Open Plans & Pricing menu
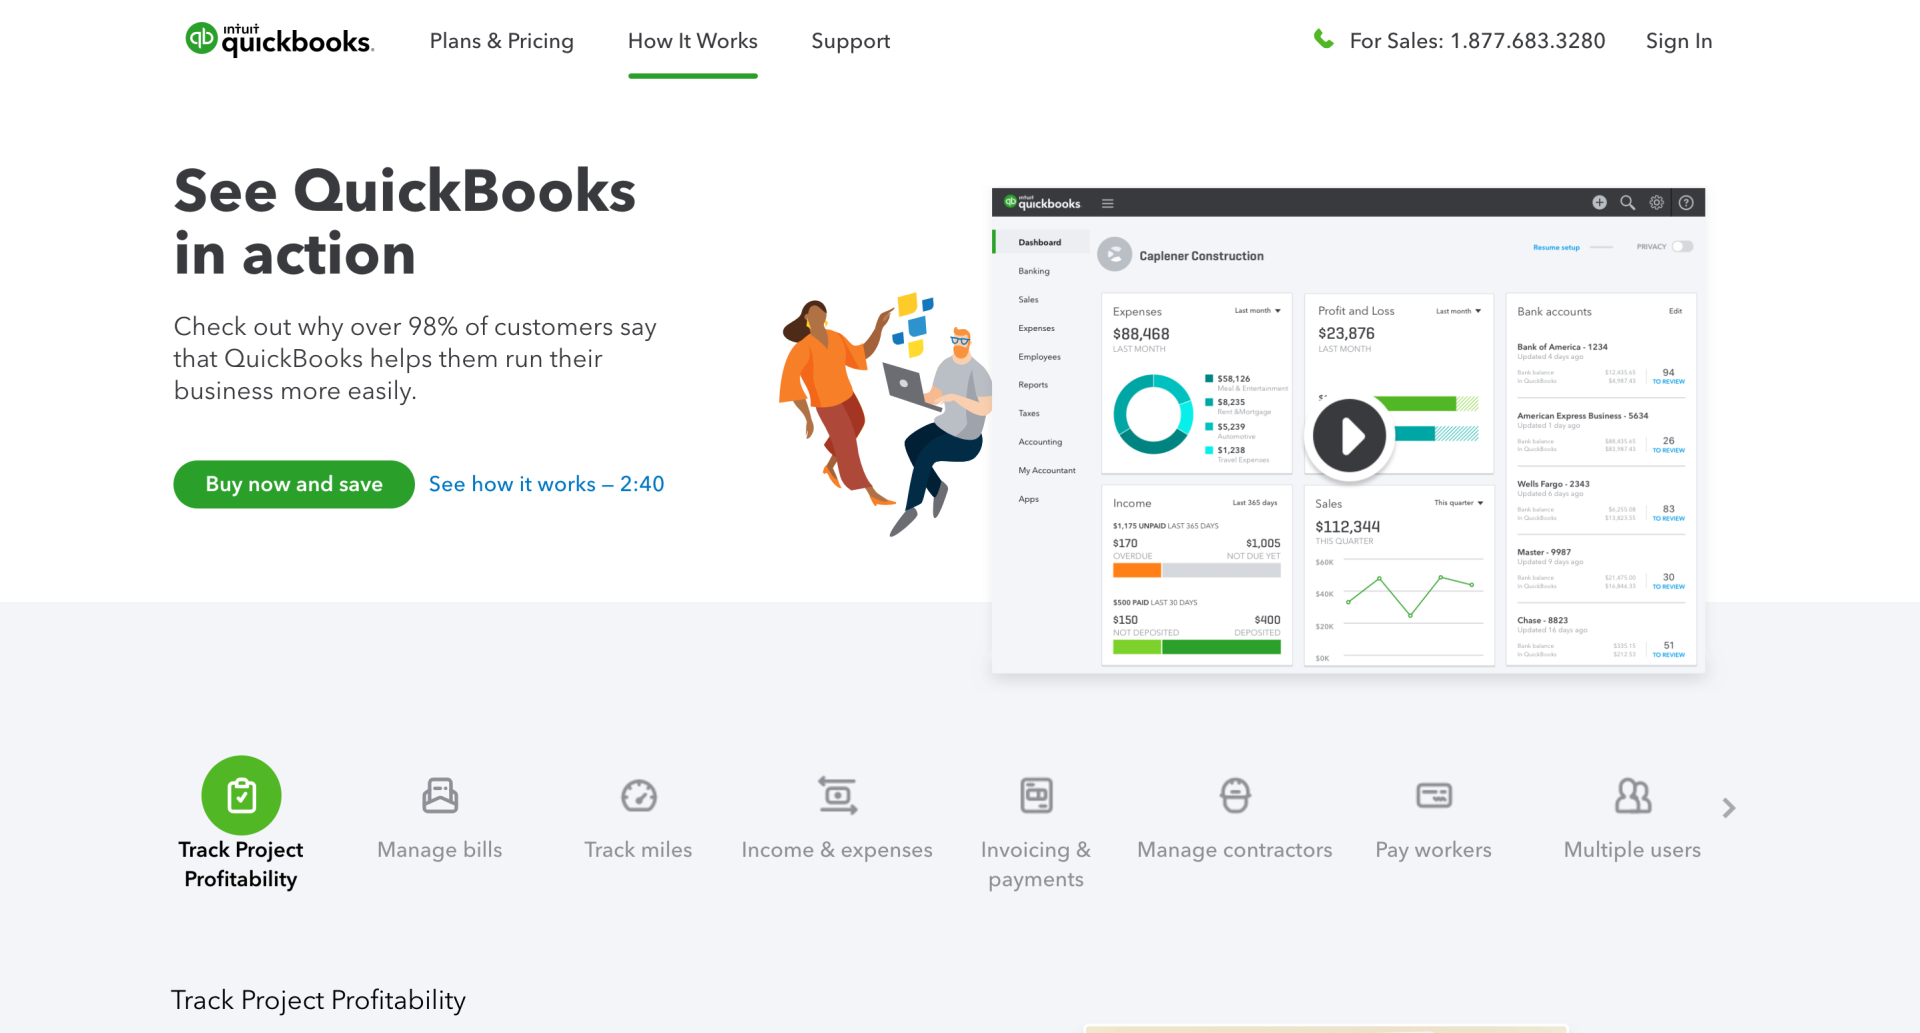 click(501, 41)
